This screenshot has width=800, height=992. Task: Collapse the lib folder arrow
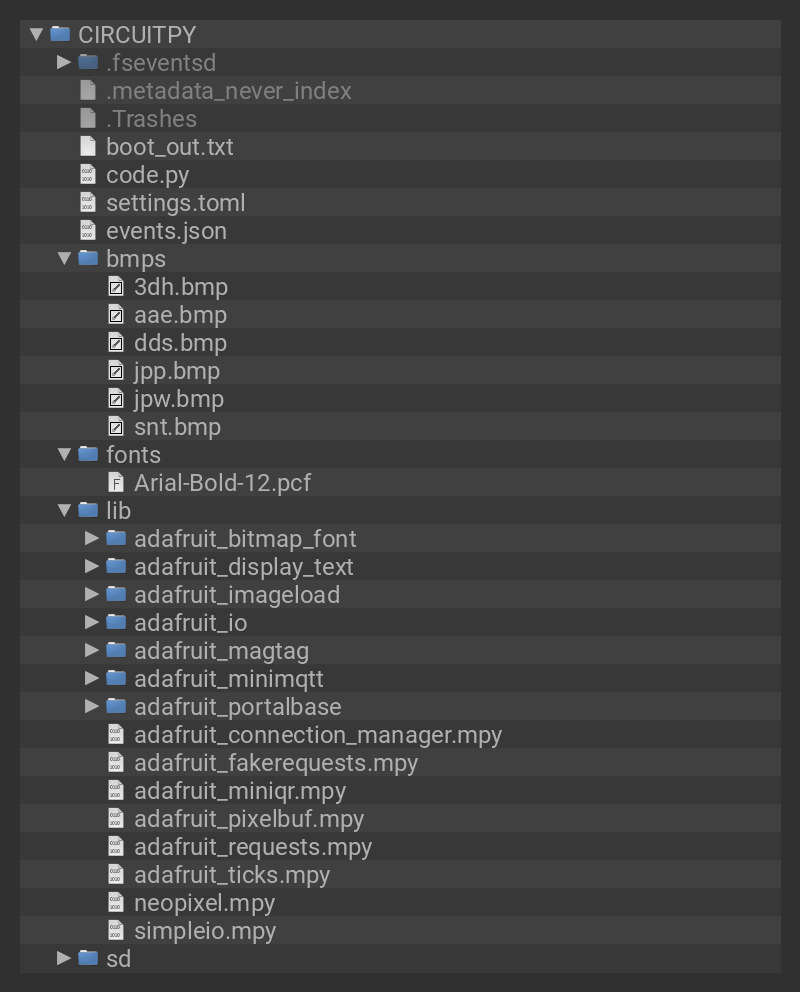pyautogui.click(x=64, y=511)
